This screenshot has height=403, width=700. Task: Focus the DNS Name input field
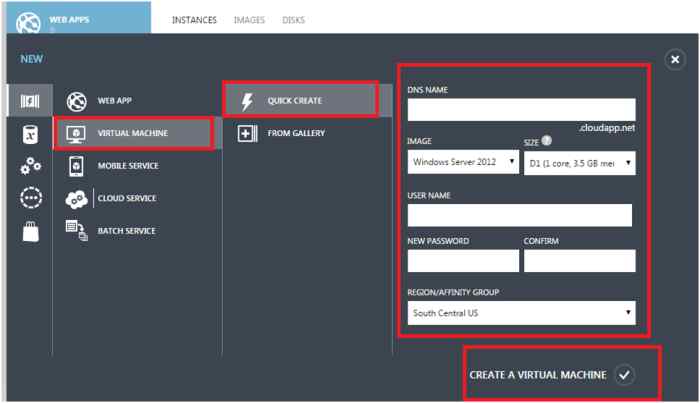(521, 110)
